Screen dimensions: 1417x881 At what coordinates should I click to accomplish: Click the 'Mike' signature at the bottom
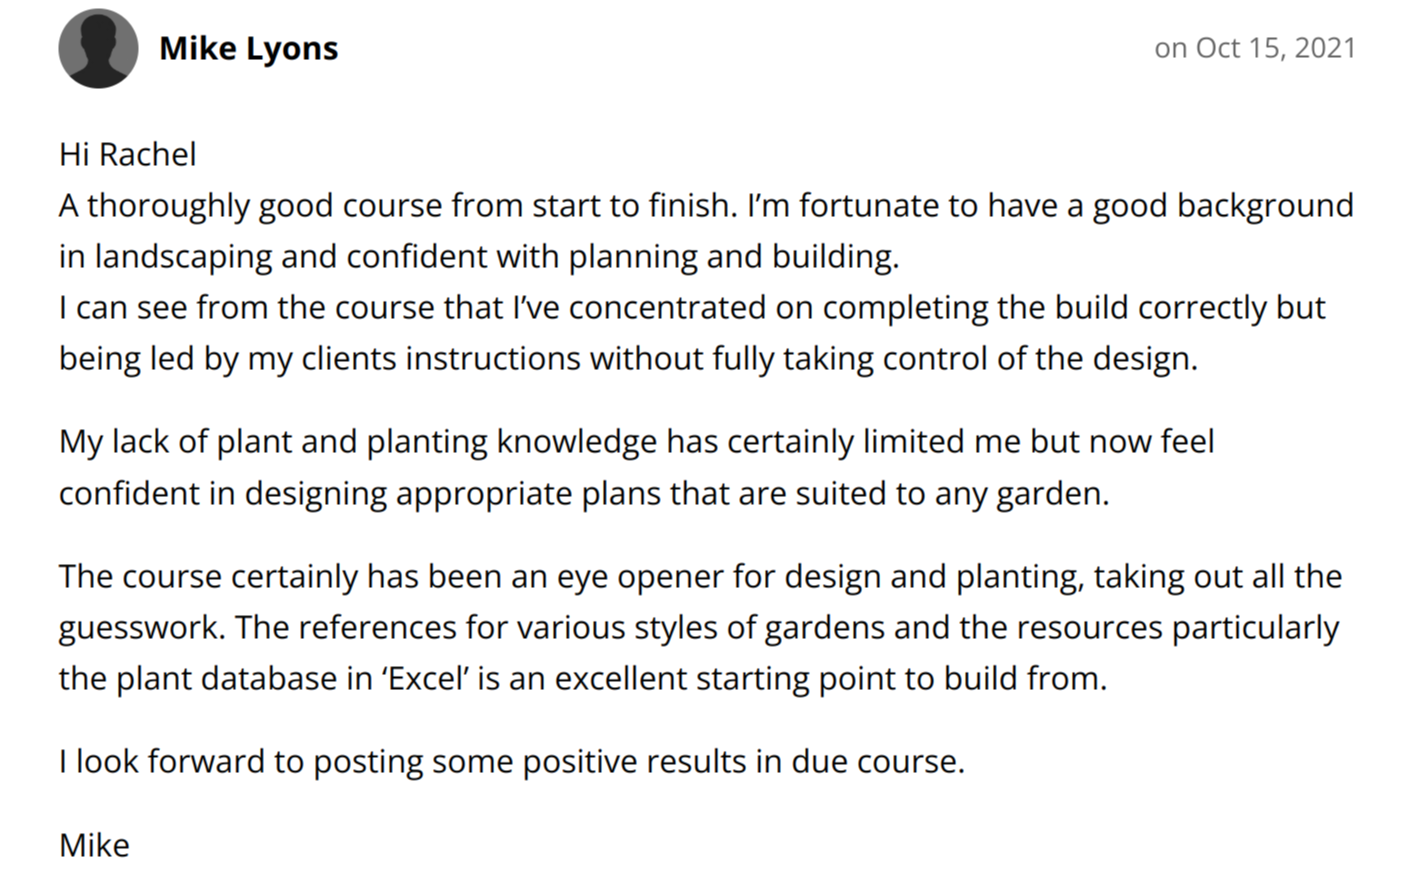[x=94, y=845]
